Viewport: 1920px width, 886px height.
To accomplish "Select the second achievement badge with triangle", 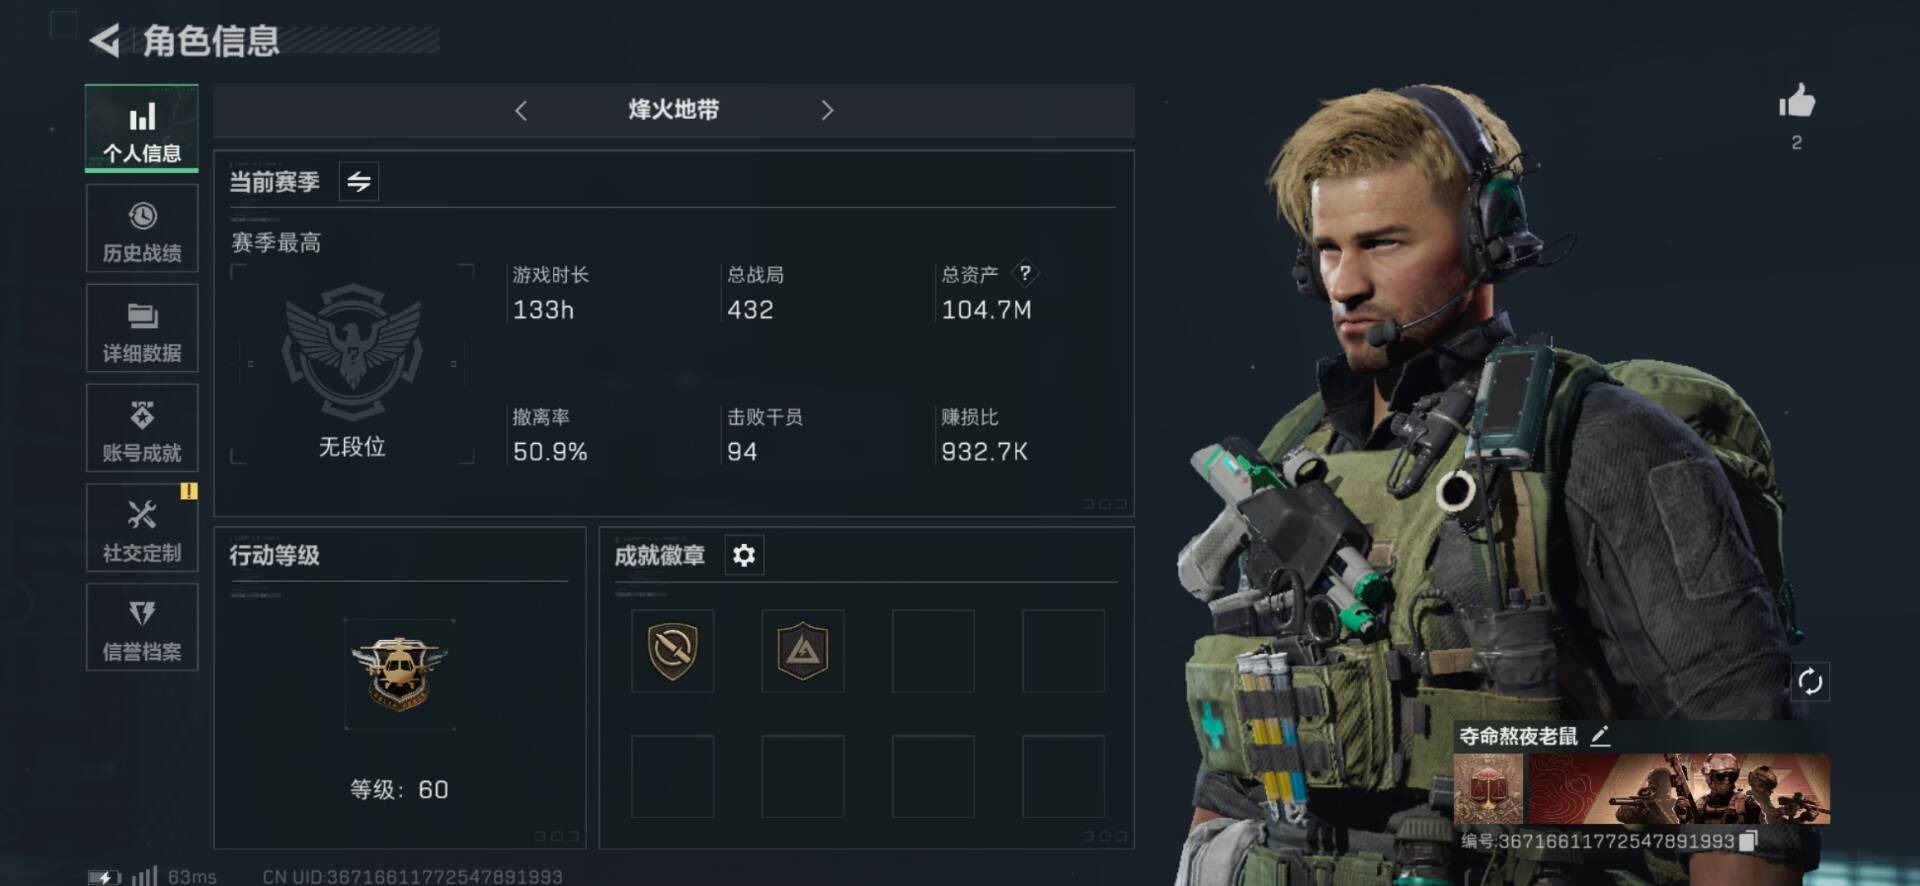I will pyautogui.click(x=803, y=651).
